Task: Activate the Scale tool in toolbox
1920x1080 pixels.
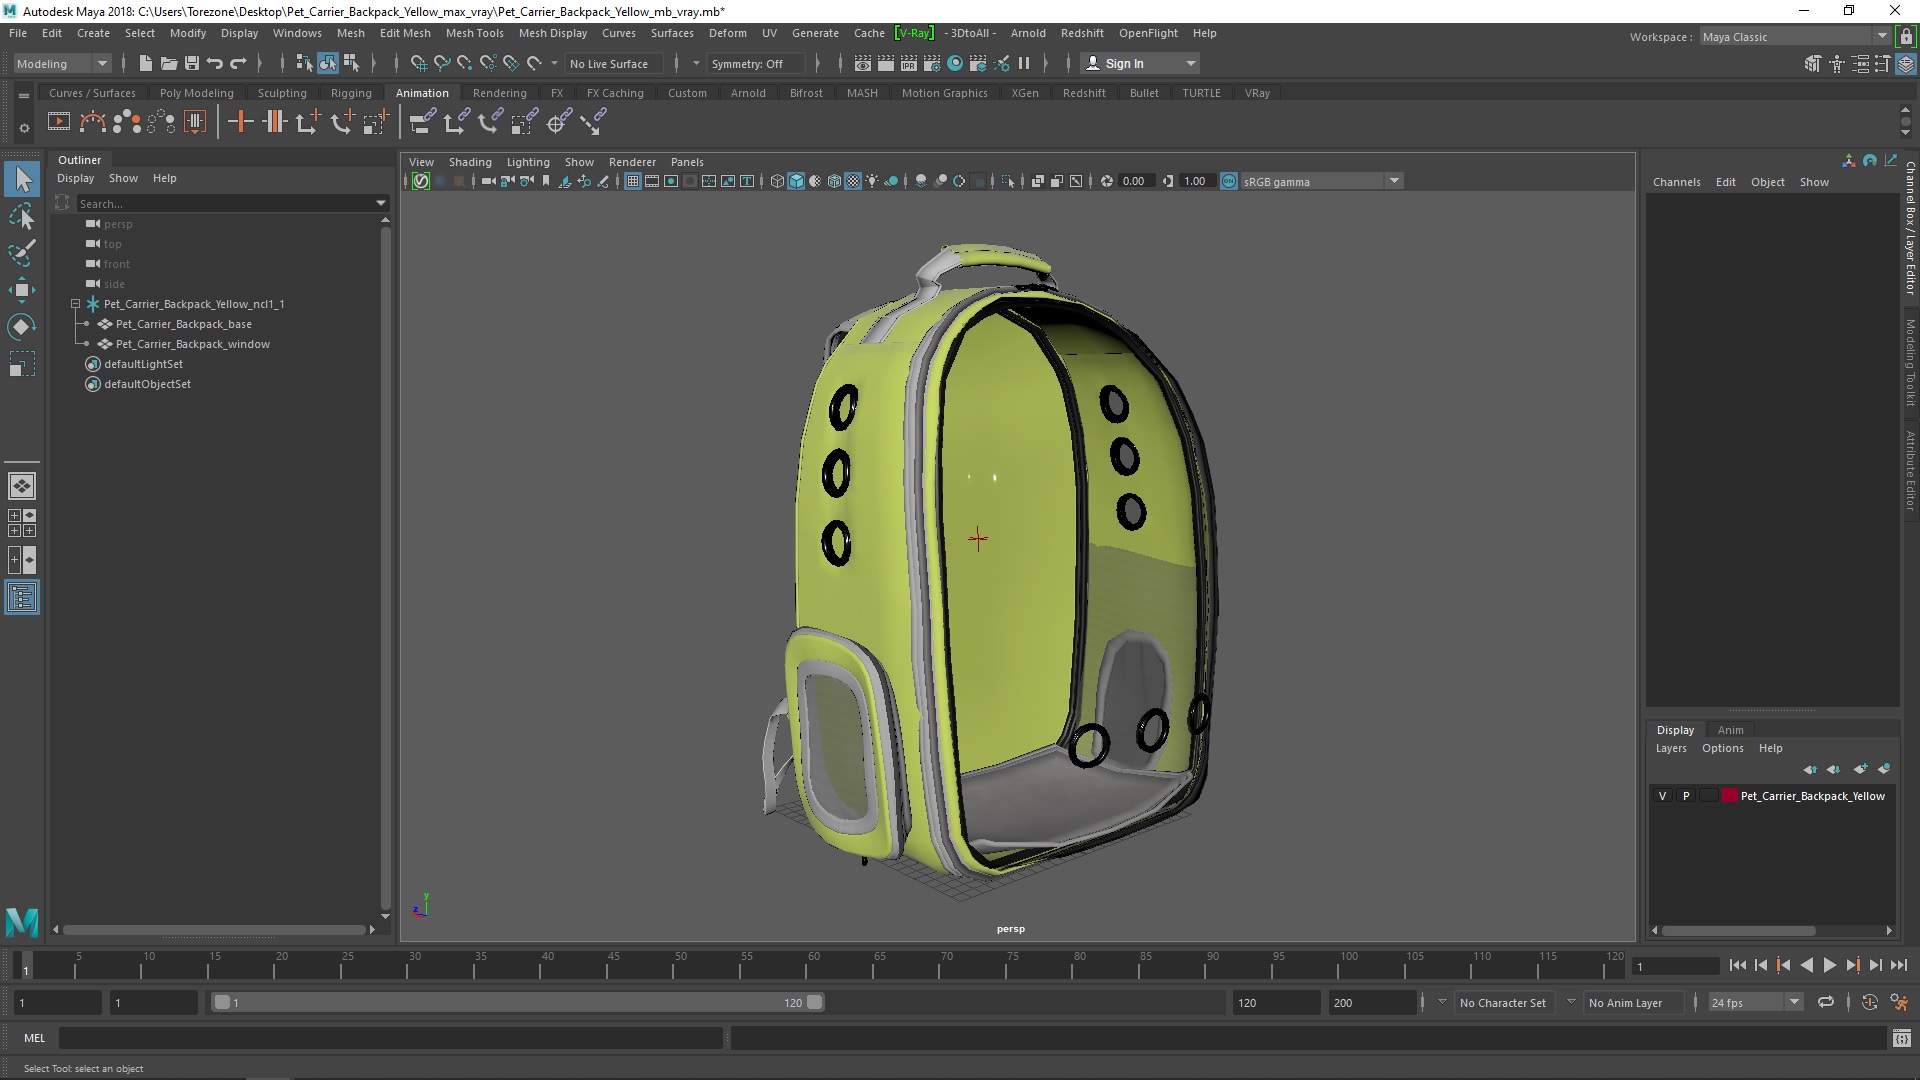Action: click(22, 364)
